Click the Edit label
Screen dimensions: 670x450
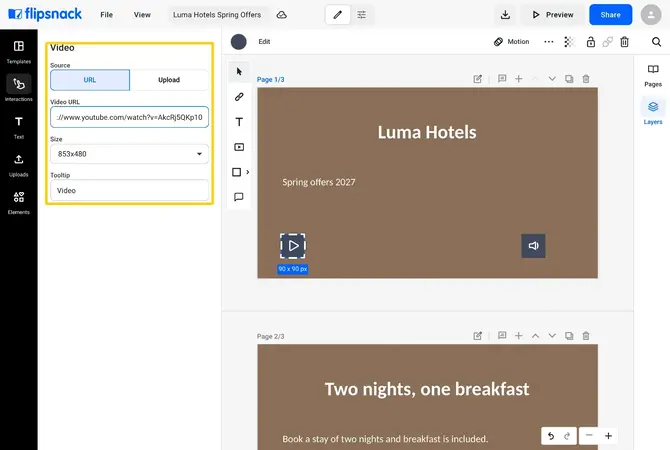(264, 42)
